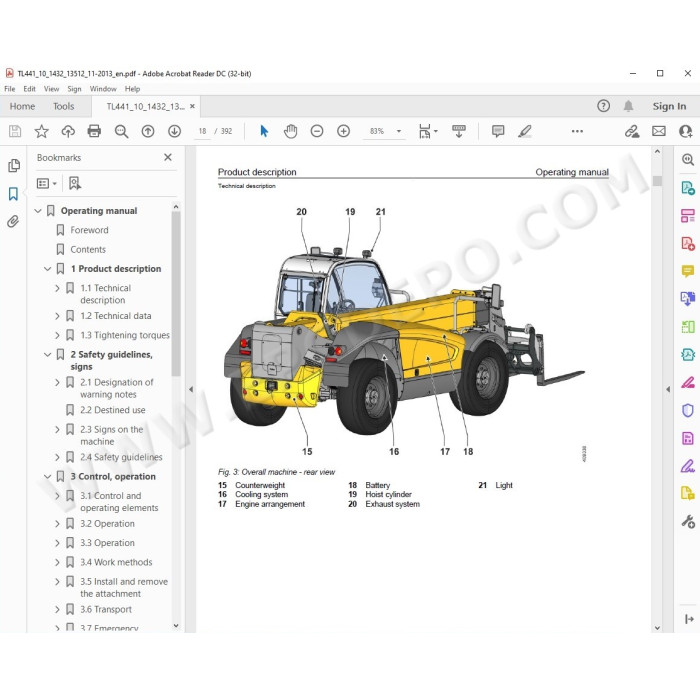Toggle the Bookmarks panel icon
This screenshot has width=700, height=700.
pos(13,194)
